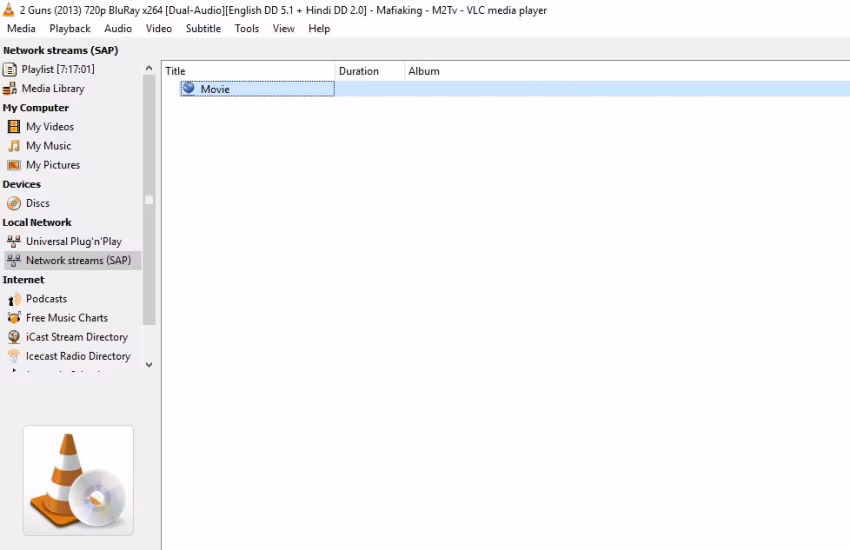Open the View menu

284,29
